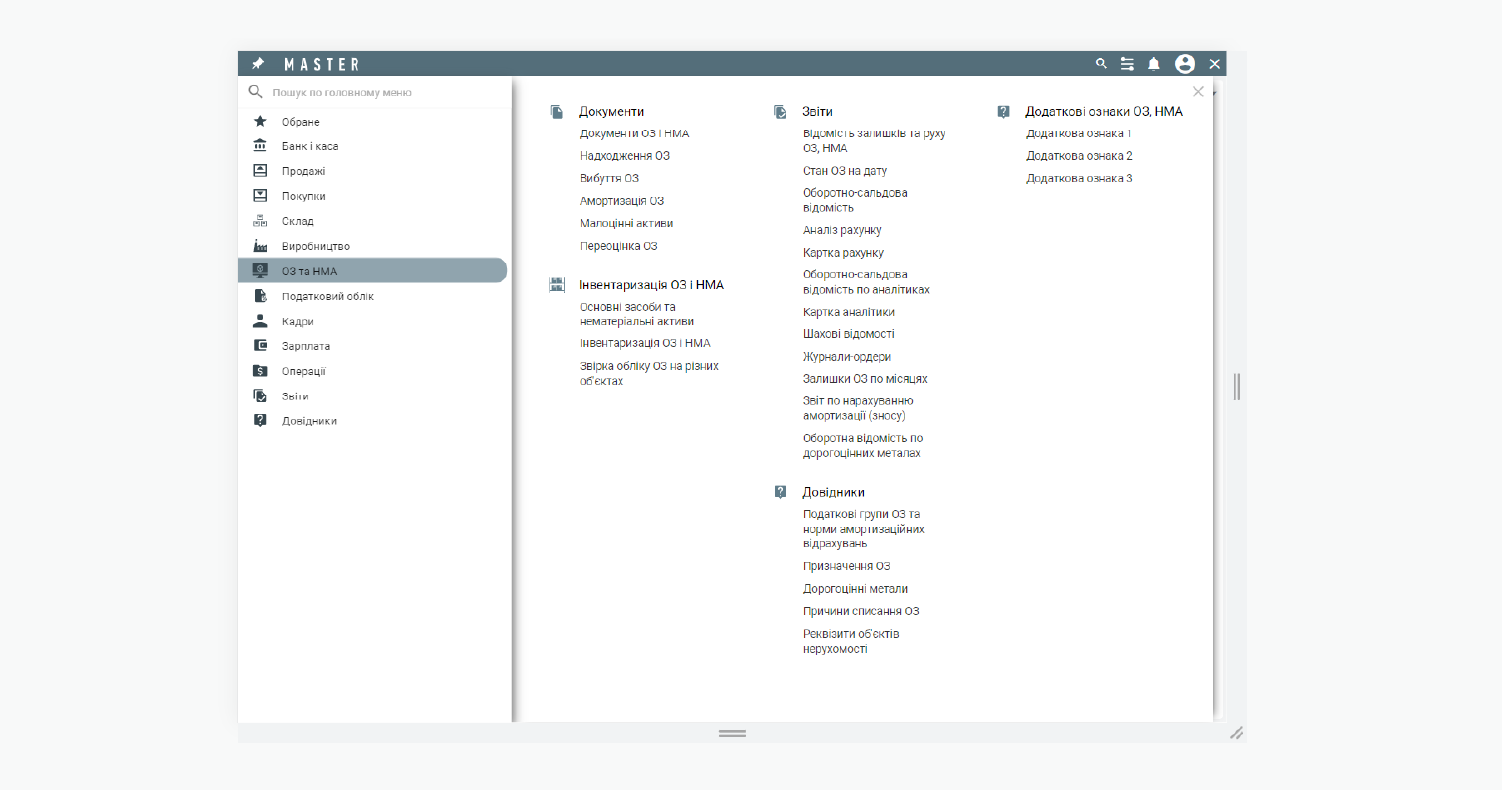
Task: Click the pin icon in header
Action: click(x=257, y=64)
